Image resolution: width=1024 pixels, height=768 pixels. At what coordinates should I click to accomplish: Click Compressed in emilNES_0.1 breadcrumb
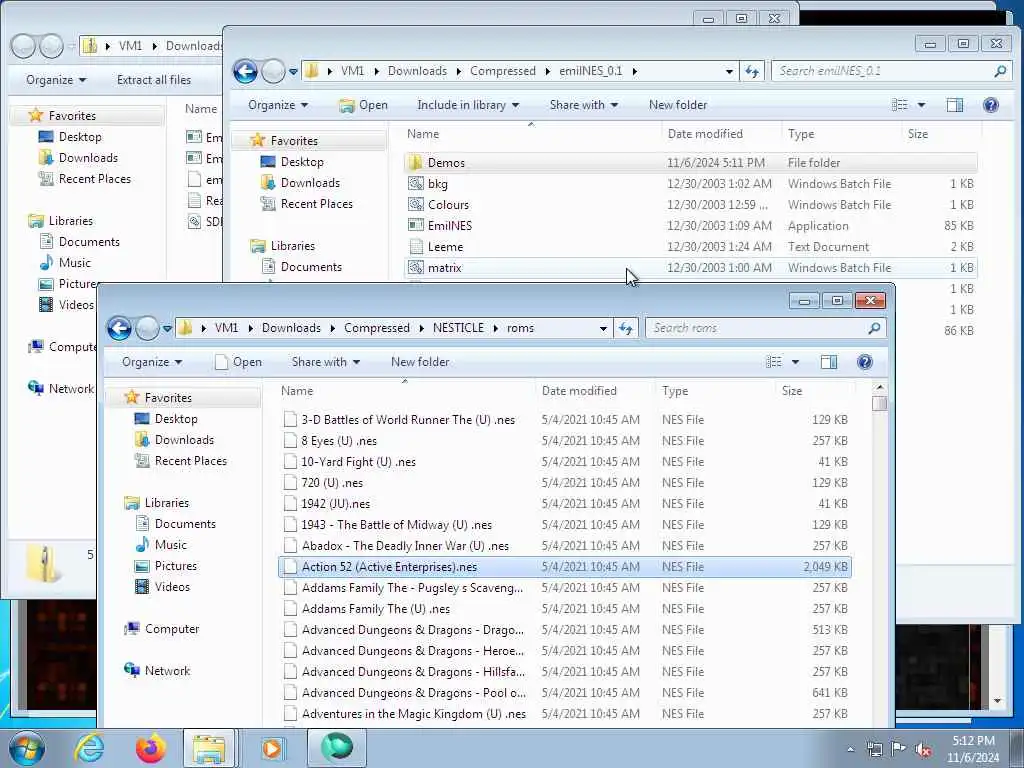click(x=503, y=71)
